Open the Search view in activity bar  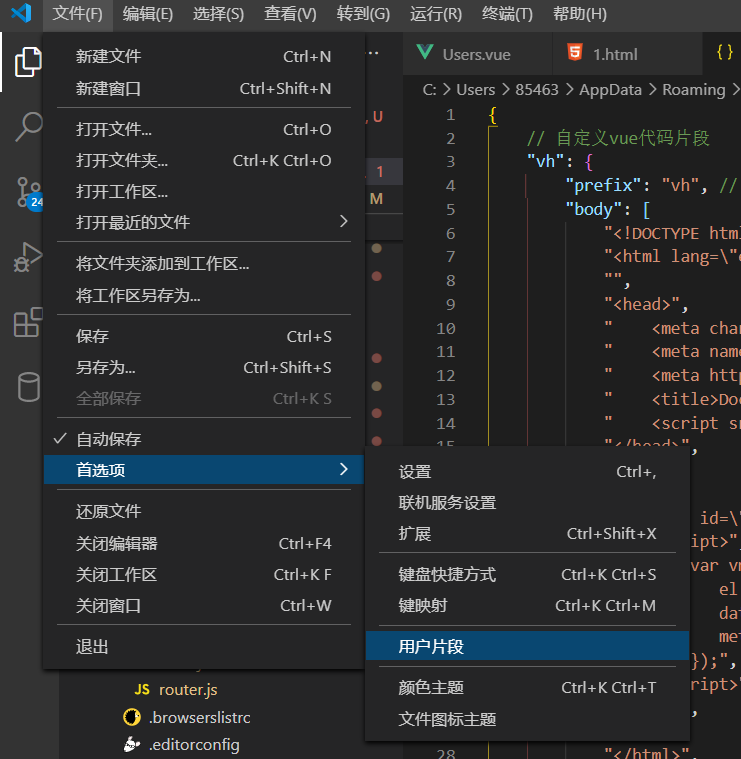29,127
